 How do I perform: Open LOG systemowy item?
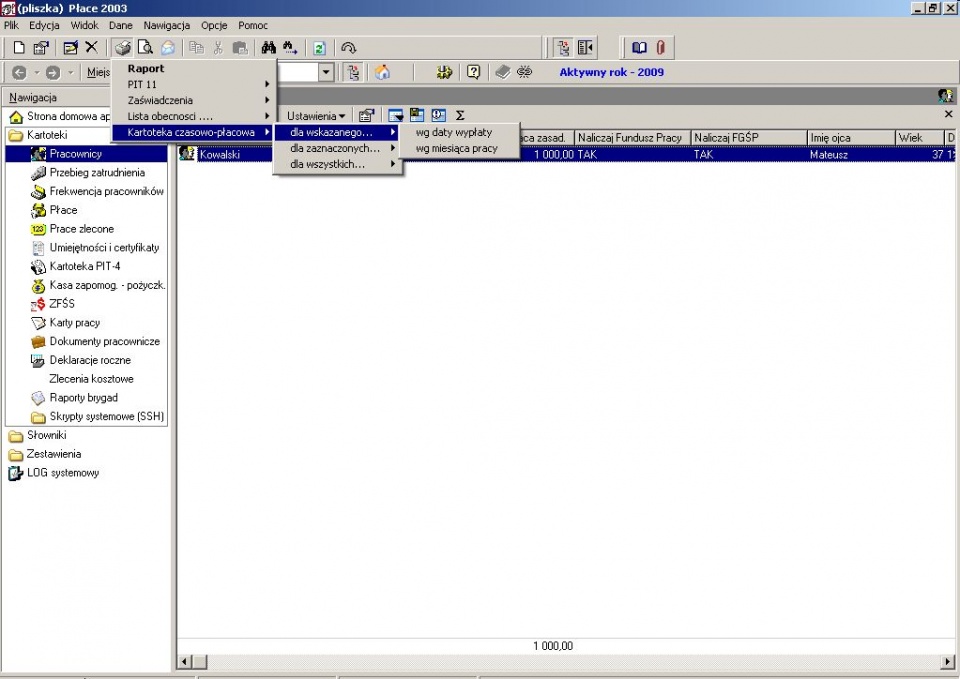tap(54, 473)
